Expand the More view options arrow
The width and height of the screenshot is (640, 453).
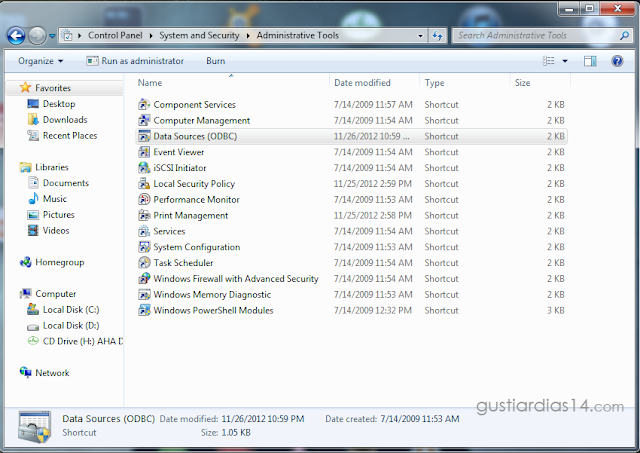pyautogui.click(x=565, y=61)
